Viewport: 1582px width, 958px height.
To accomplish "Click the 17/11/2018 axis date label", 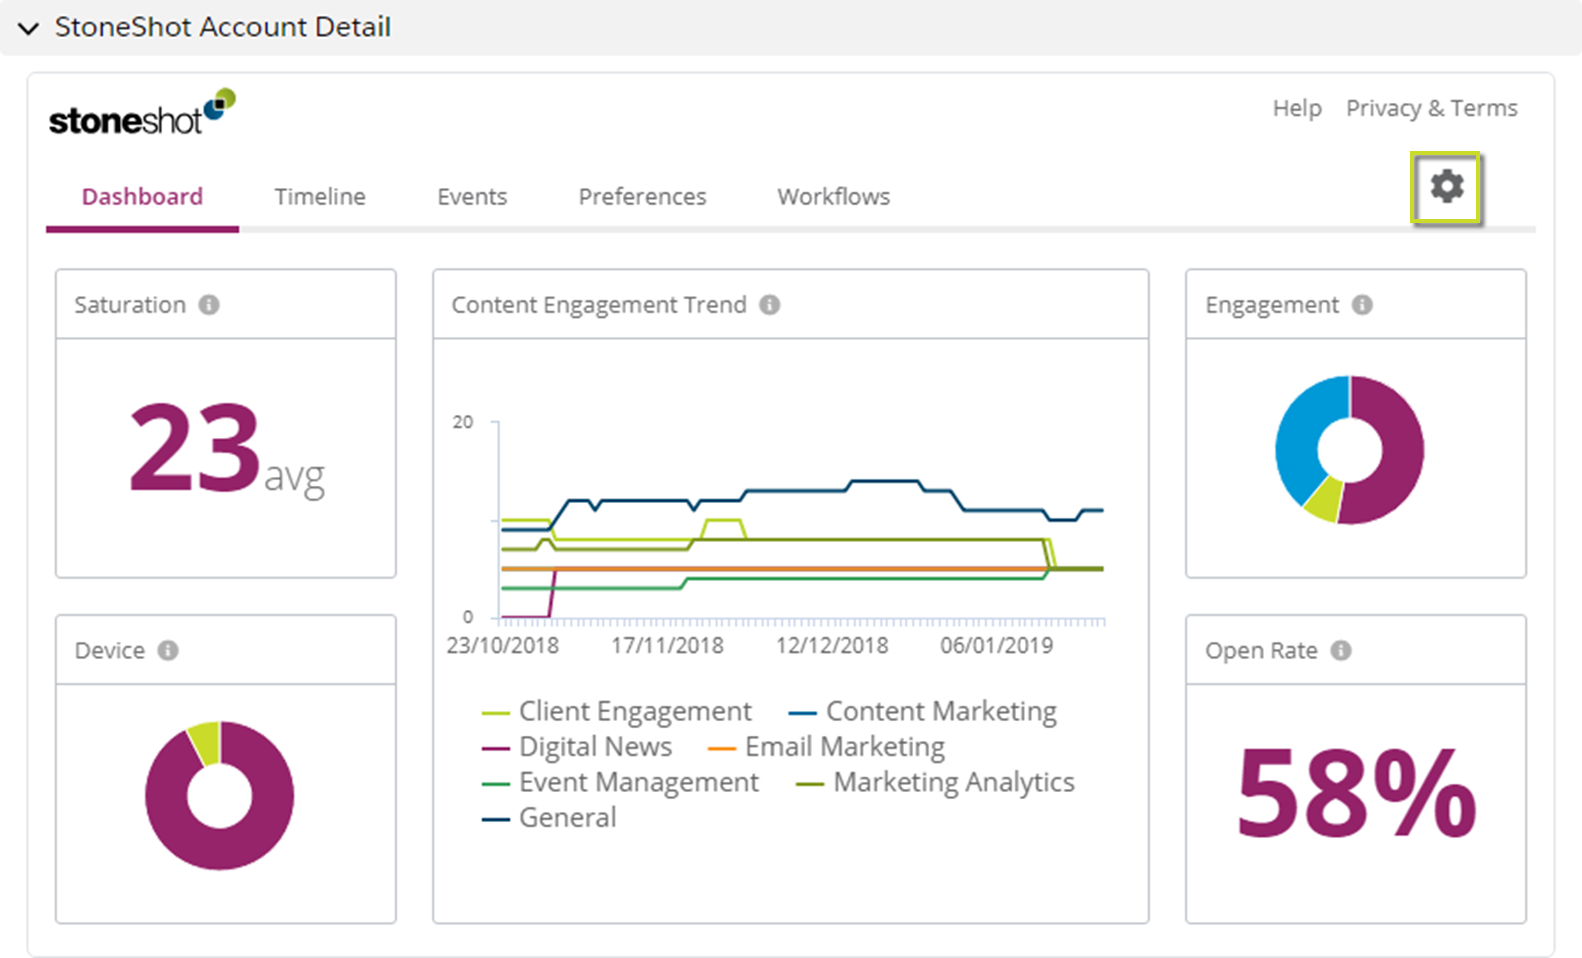I will (667, 646).
